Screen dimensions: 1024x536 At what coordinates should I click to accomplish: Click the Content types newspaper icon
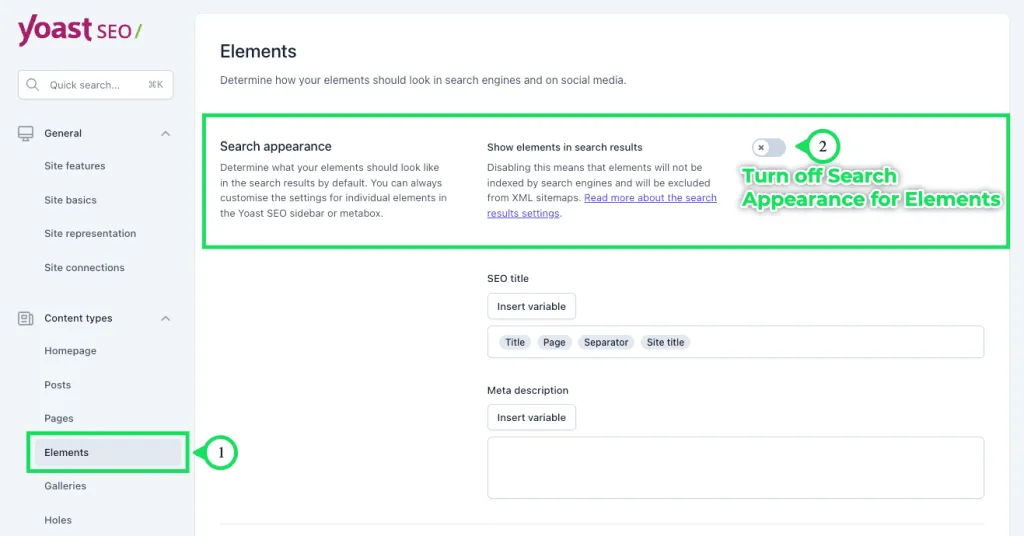[x=25, y=319]
